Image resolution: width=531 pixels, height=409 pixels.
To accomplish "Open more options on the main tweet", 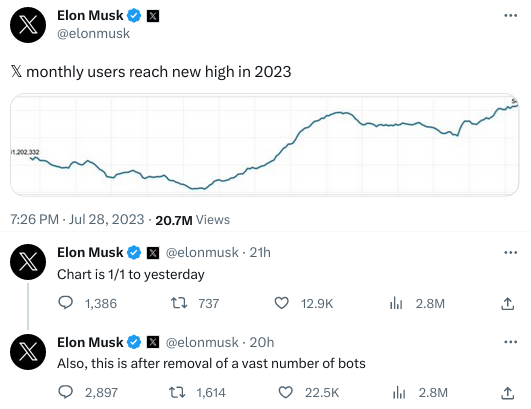I will click(x=510, y=15).
